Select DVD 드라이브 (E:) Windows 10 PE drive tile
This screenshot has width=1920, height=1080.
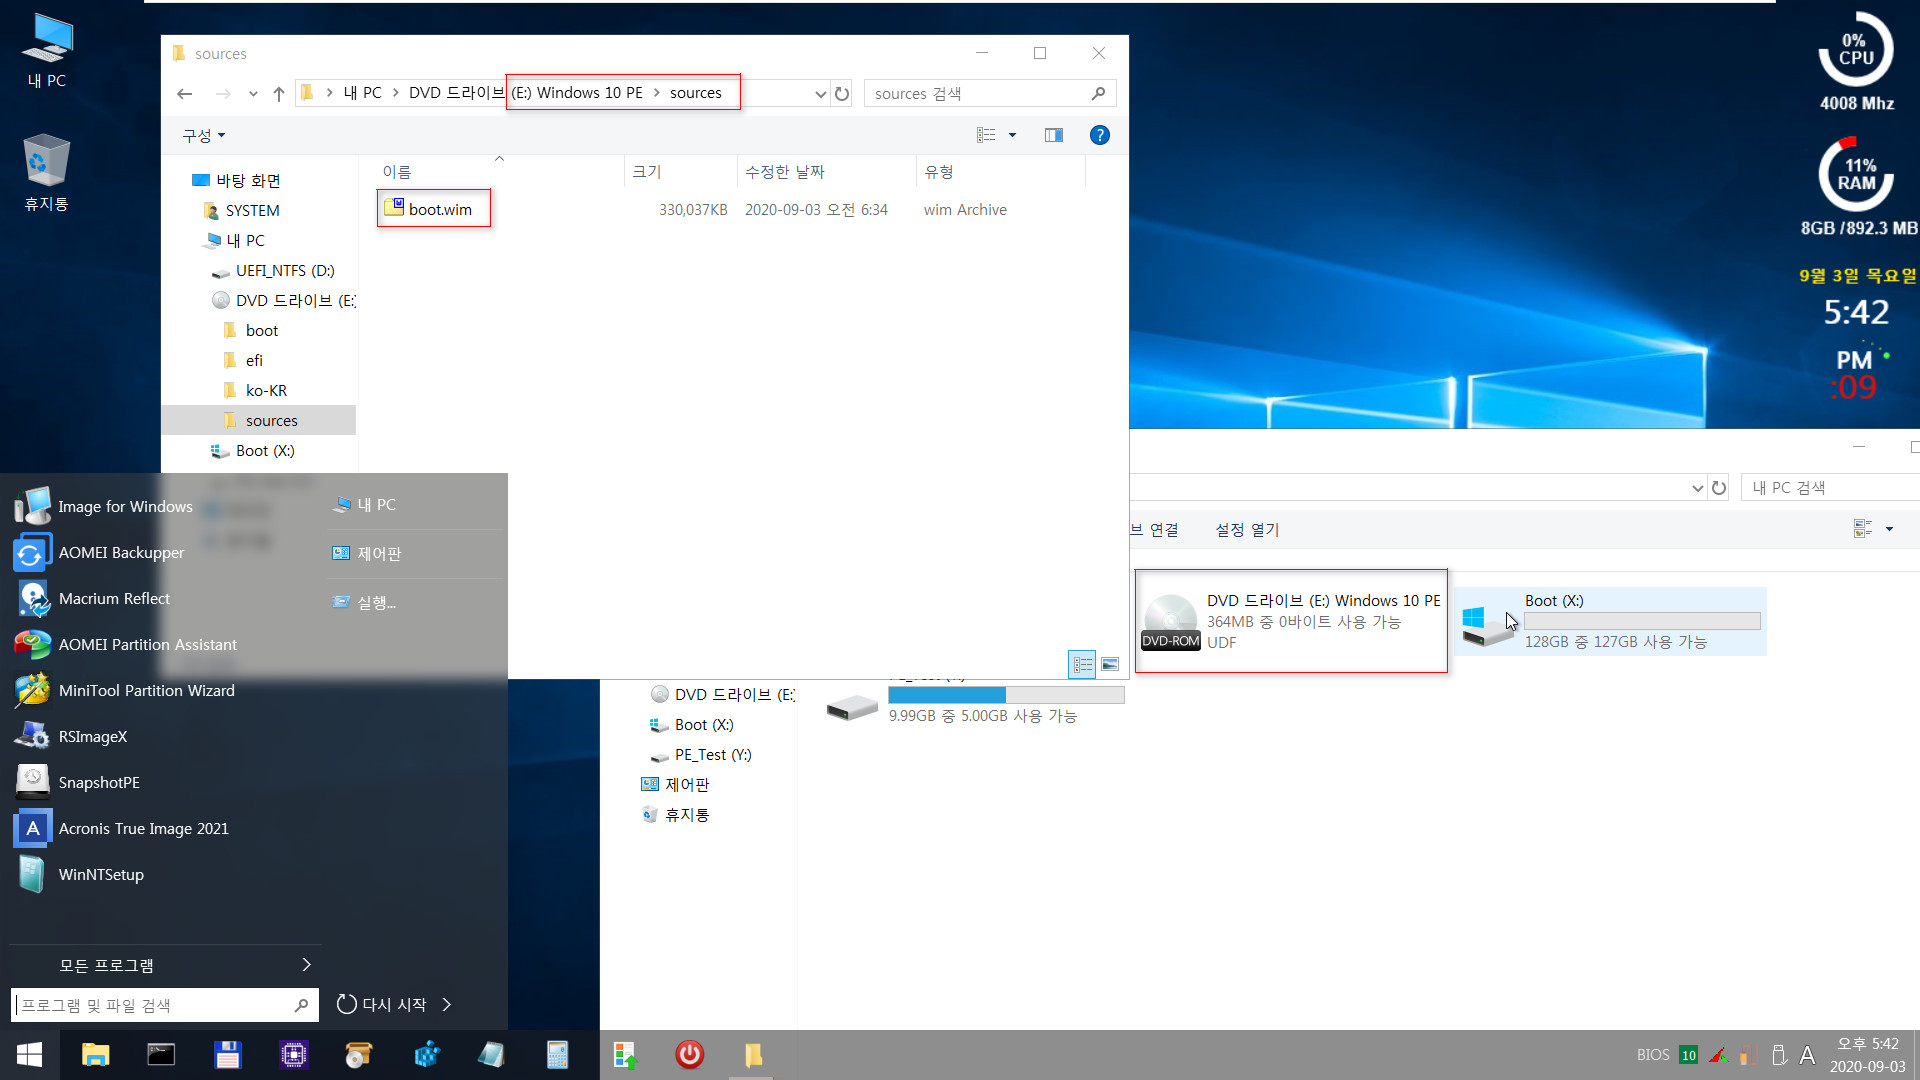coord(1291,621)
